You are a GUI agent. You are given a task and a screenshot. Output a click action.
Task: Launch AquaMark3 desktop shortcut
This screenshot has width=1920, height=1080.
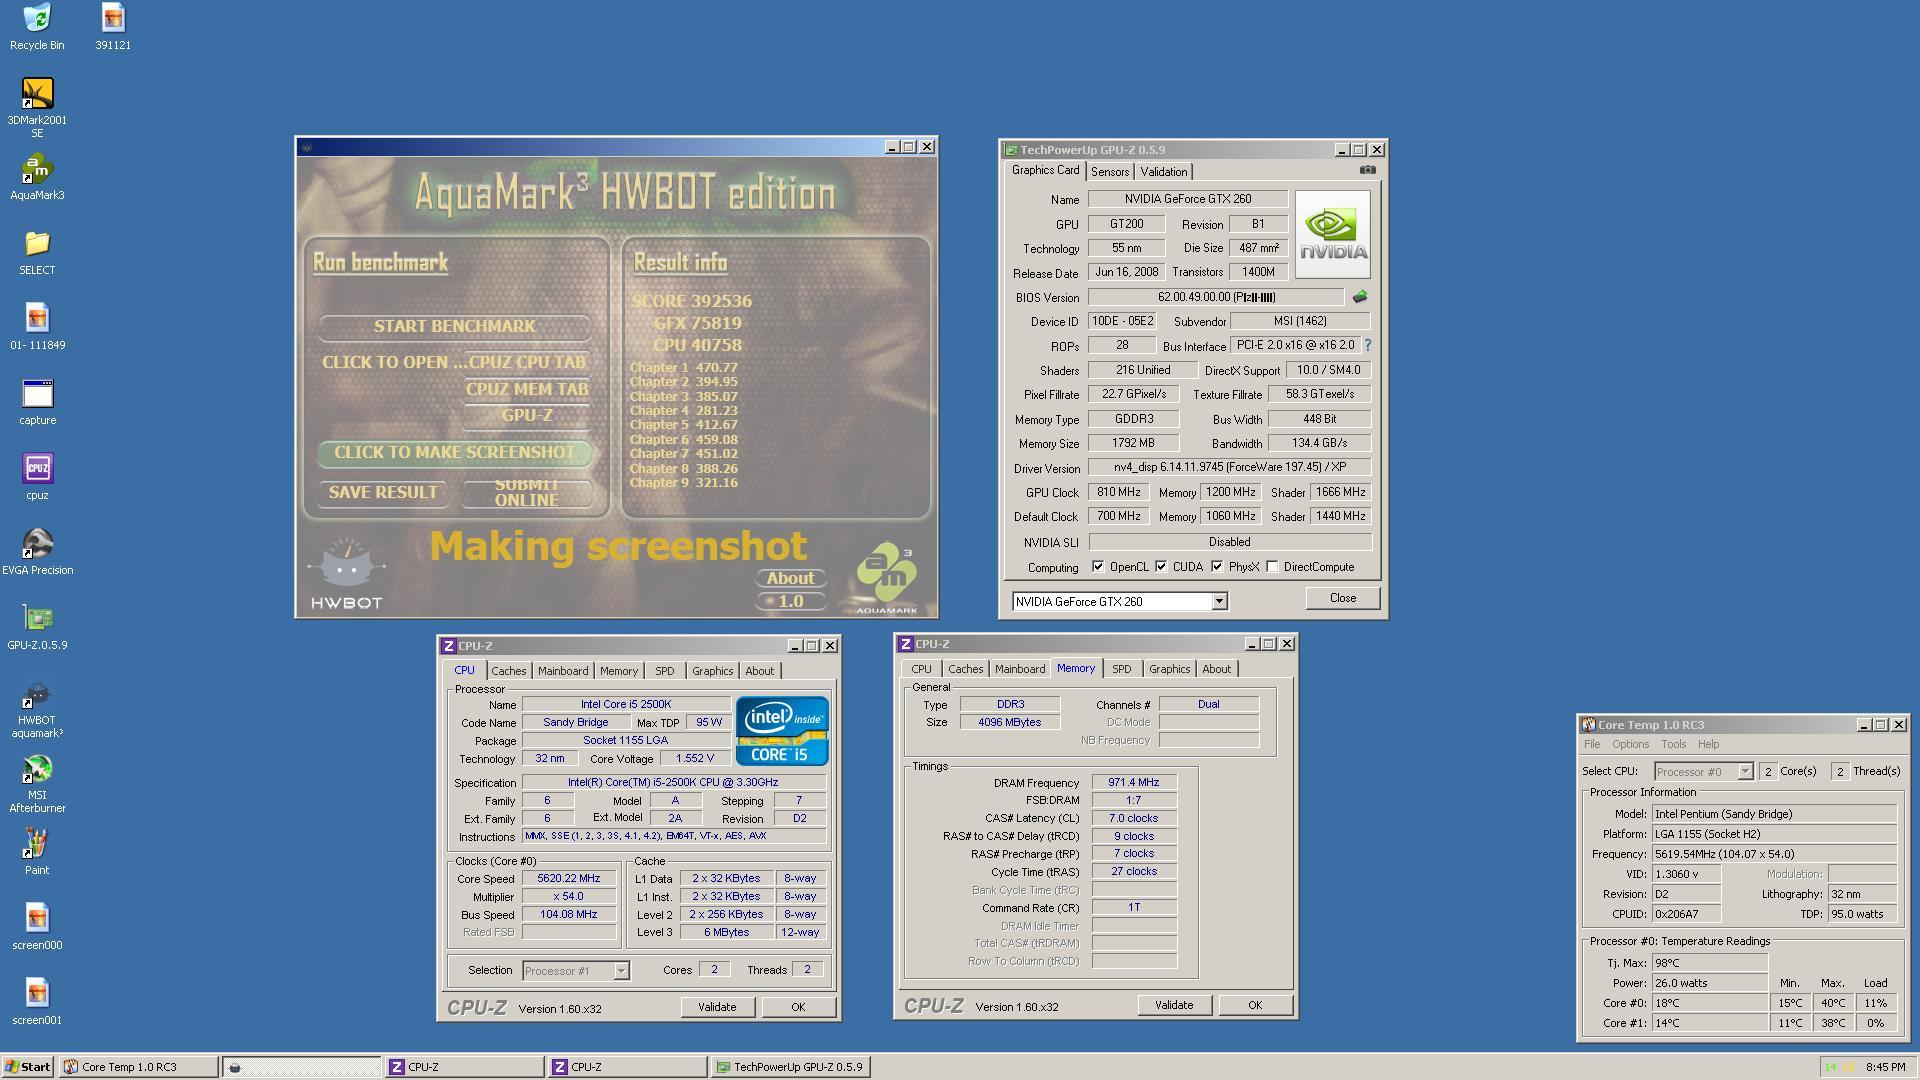[x=37, y=177]
